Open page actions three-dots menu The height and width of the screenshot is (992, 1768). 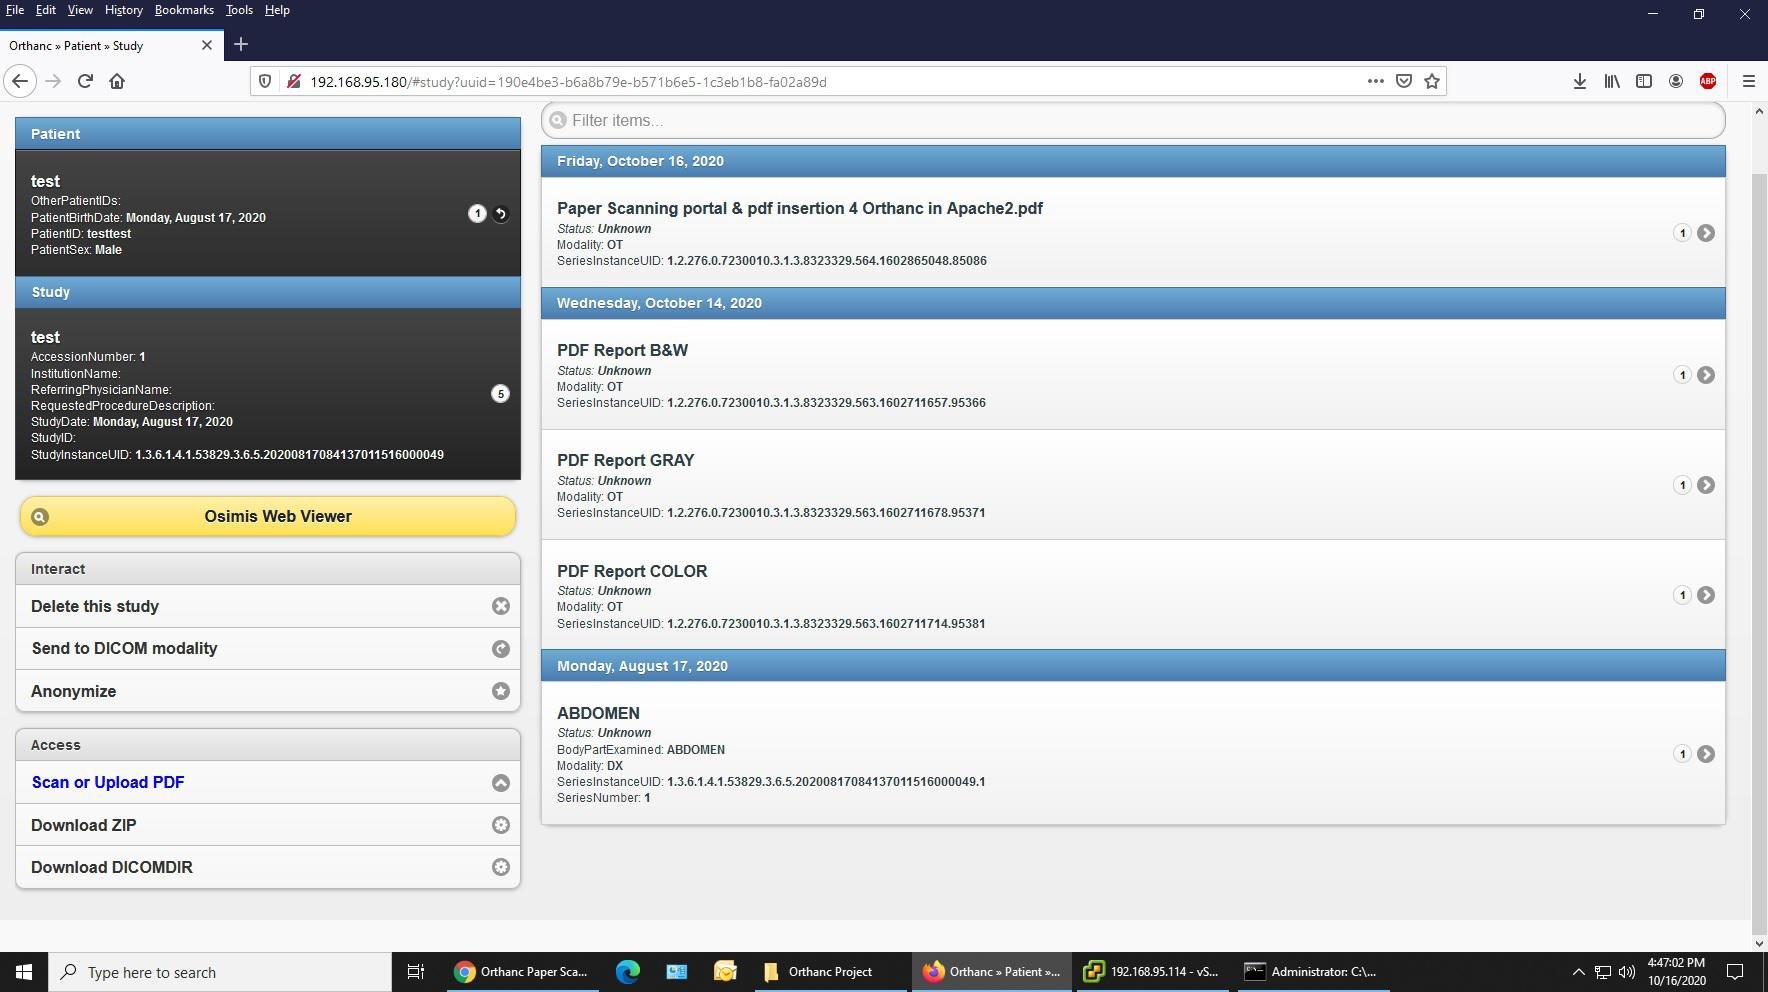pyautogui.click(x=1376, y=82)
